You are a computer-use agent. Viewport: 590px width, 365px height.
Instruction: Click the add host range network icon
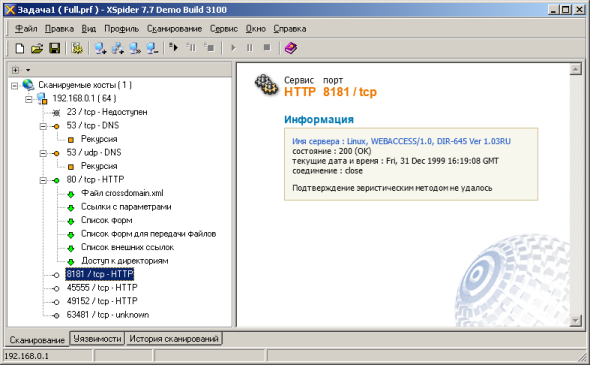tap(118, 48)
